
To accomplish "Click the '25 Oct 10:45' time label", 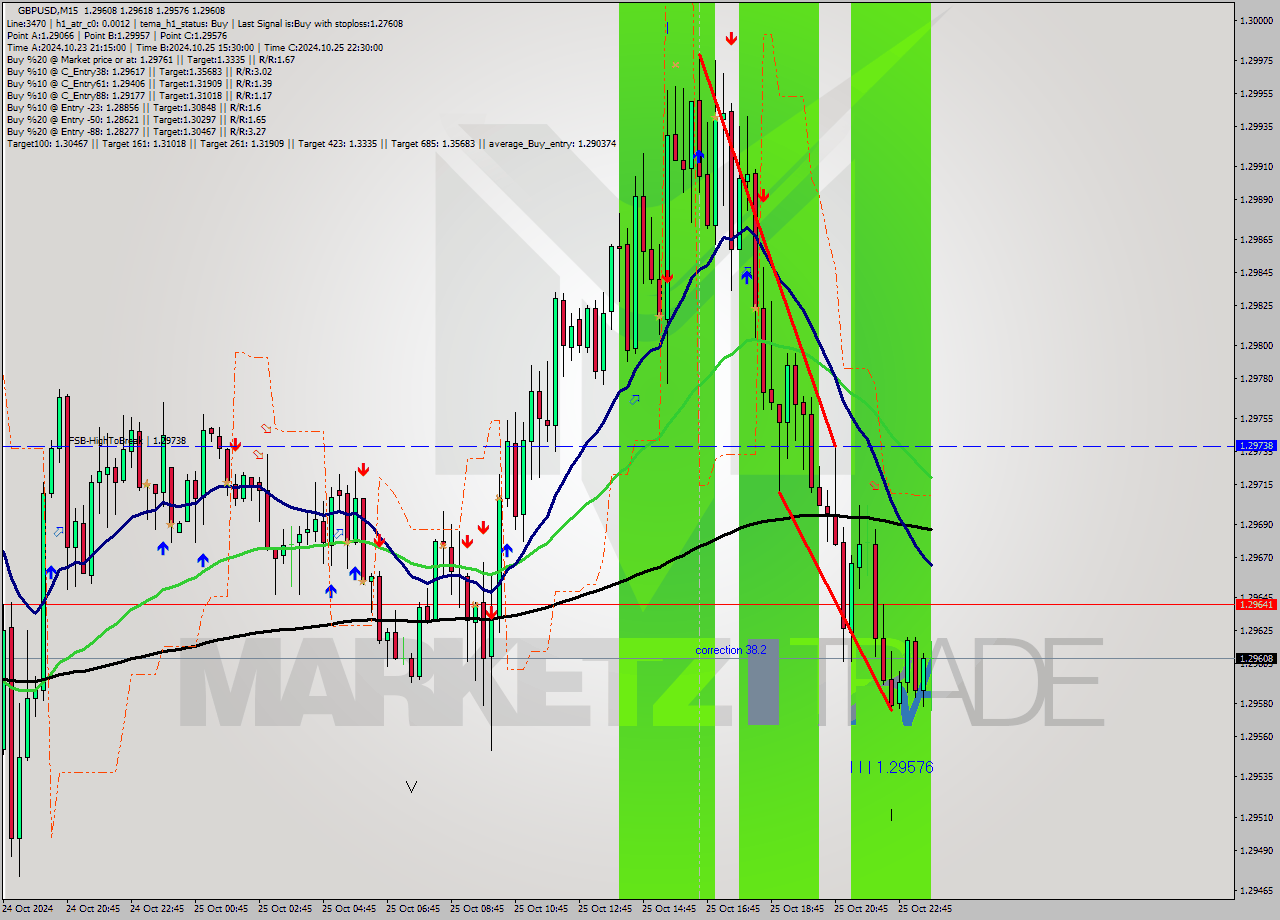I will pyautogui.click(x=541, y=909).
